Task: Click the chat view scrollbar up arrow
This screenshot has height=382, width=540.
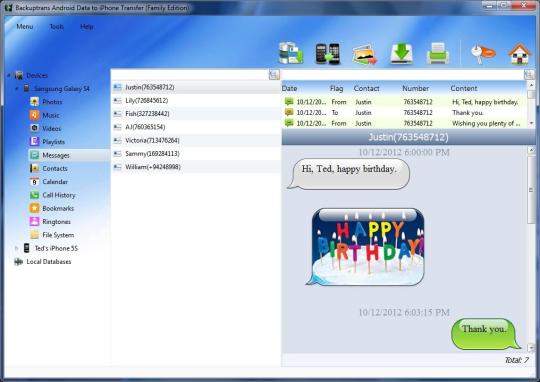Action: point(531,149)
